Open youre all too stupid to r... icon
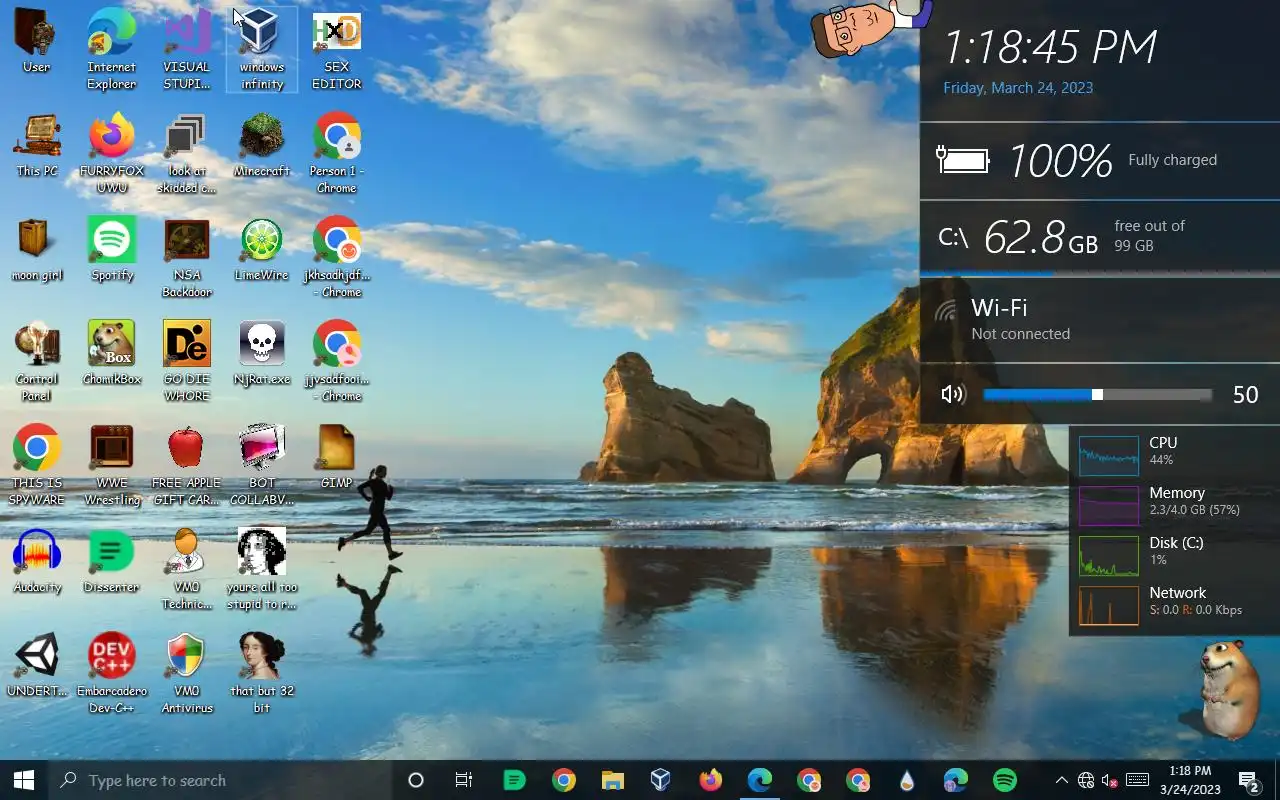1280x800 pixels. pyautogui.click(x=262, y=569)
